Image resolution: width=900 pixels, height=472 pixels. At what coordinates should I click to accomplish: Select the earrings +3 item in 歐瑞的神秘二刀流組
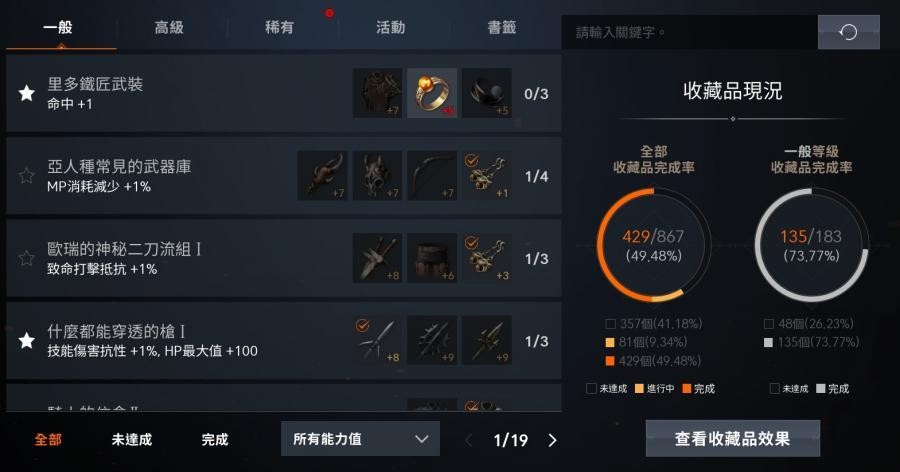486,258
